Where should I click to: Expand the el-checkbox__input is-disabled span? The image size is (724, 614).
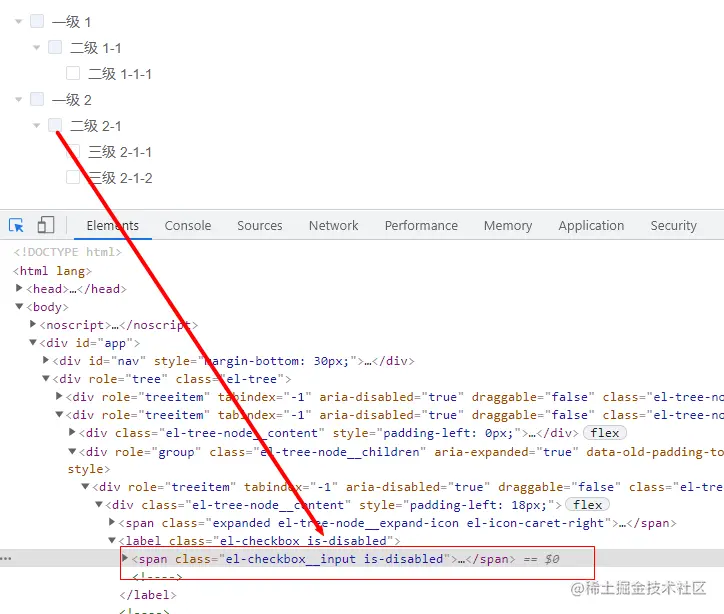point(125,558)
